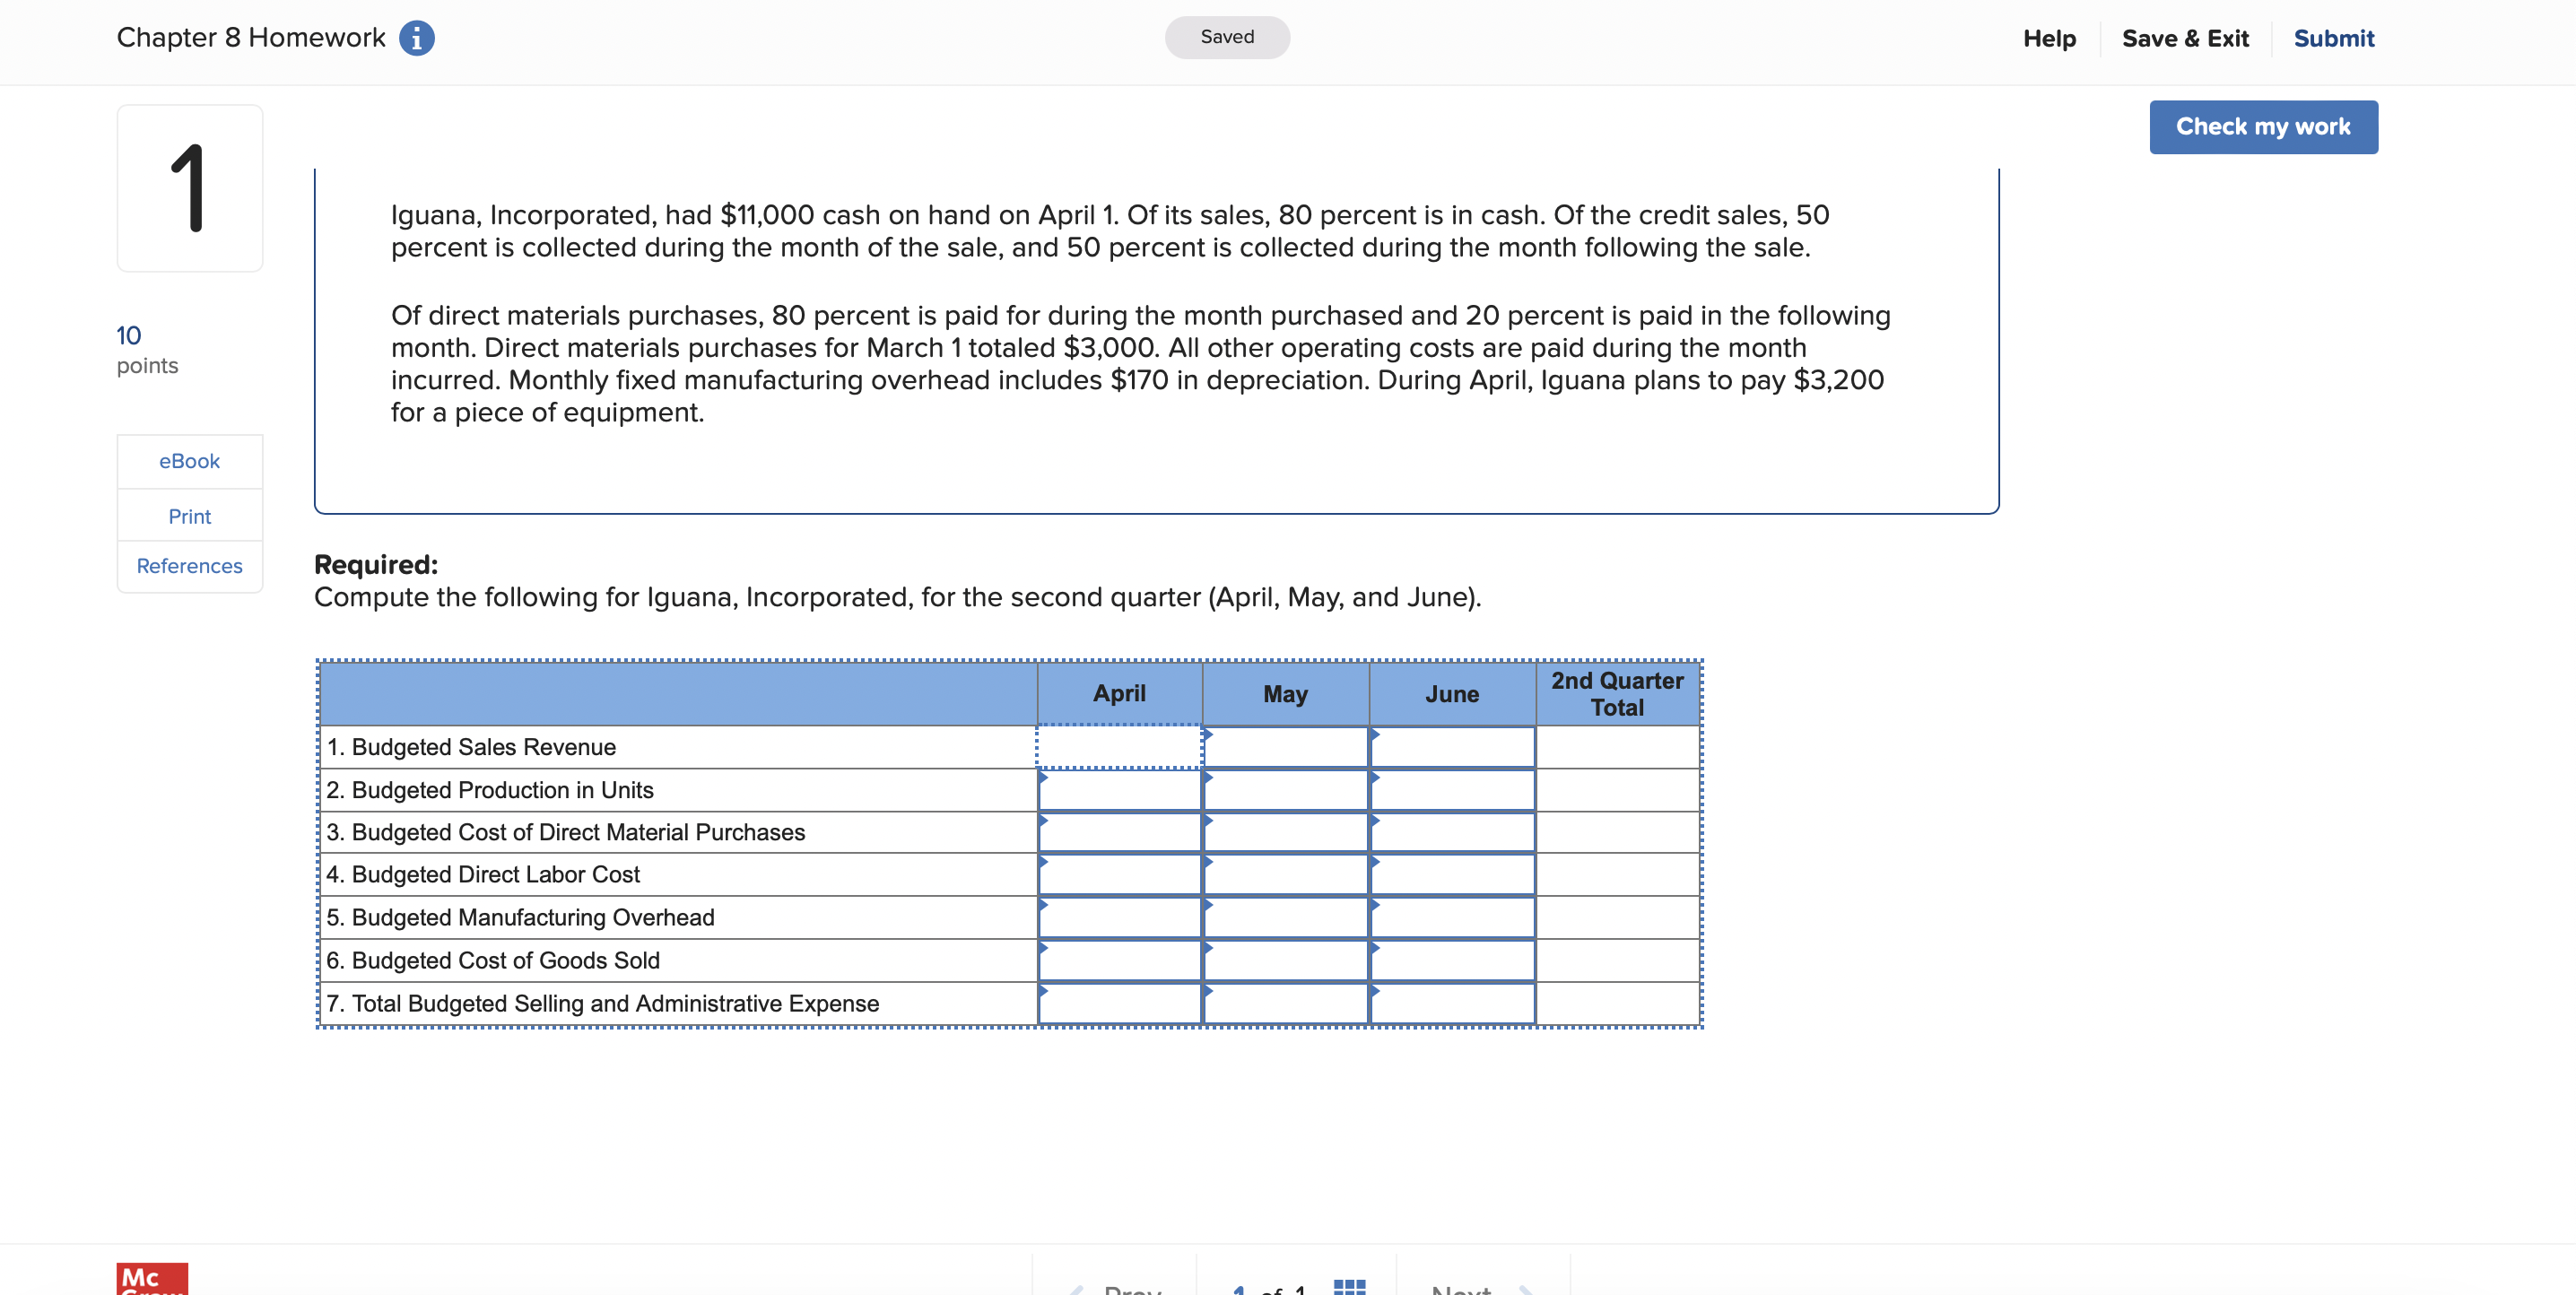Viewport: 2576px width, 1295px height.
Task: Open the References link
Action: (x=189, y=566)
